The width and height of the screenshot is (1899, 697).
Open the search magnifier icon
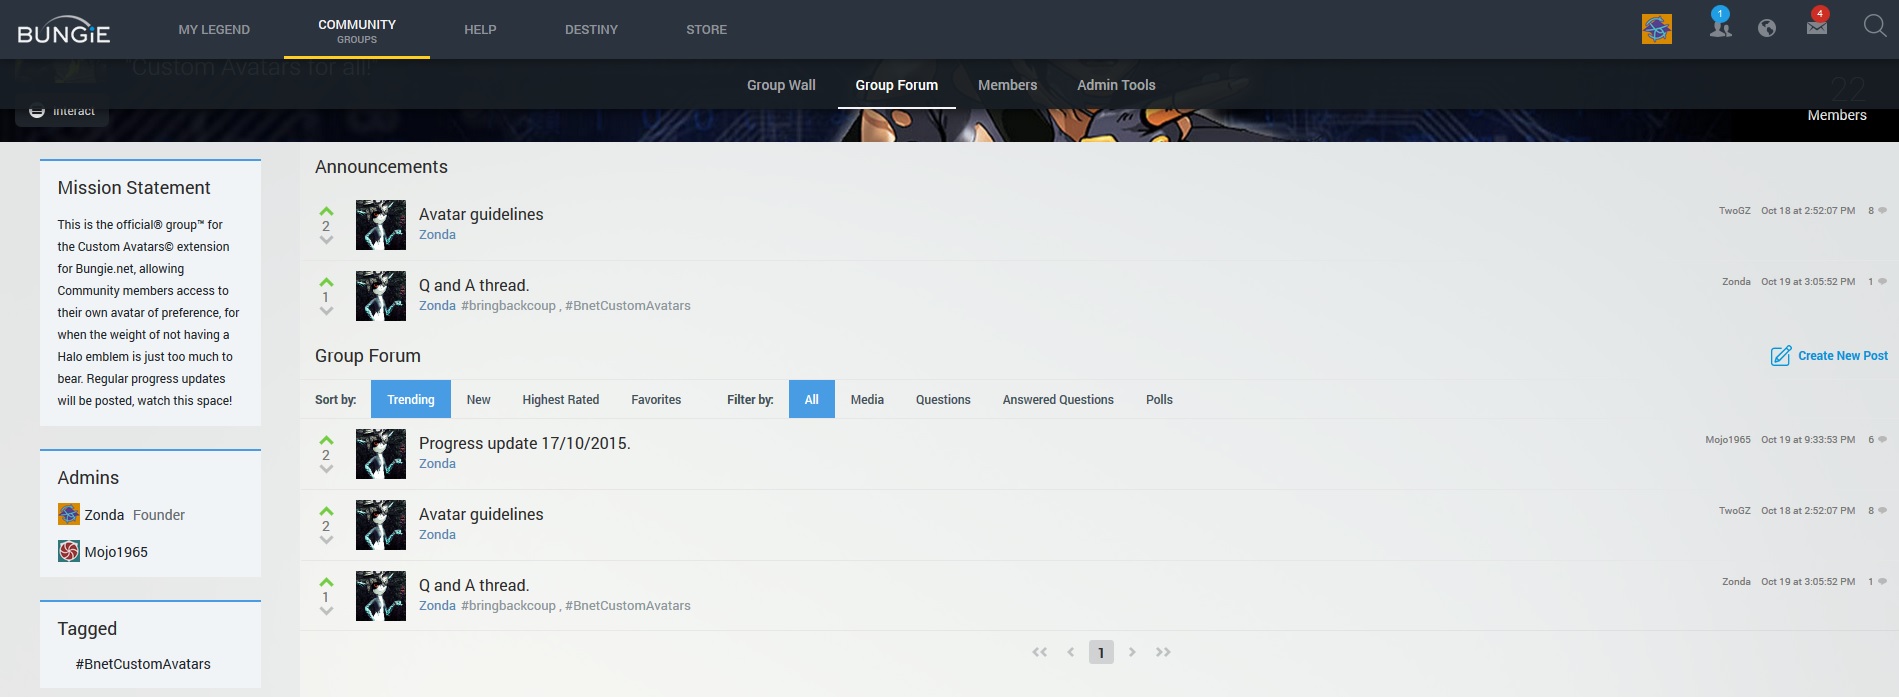(x=1875, y=26)
